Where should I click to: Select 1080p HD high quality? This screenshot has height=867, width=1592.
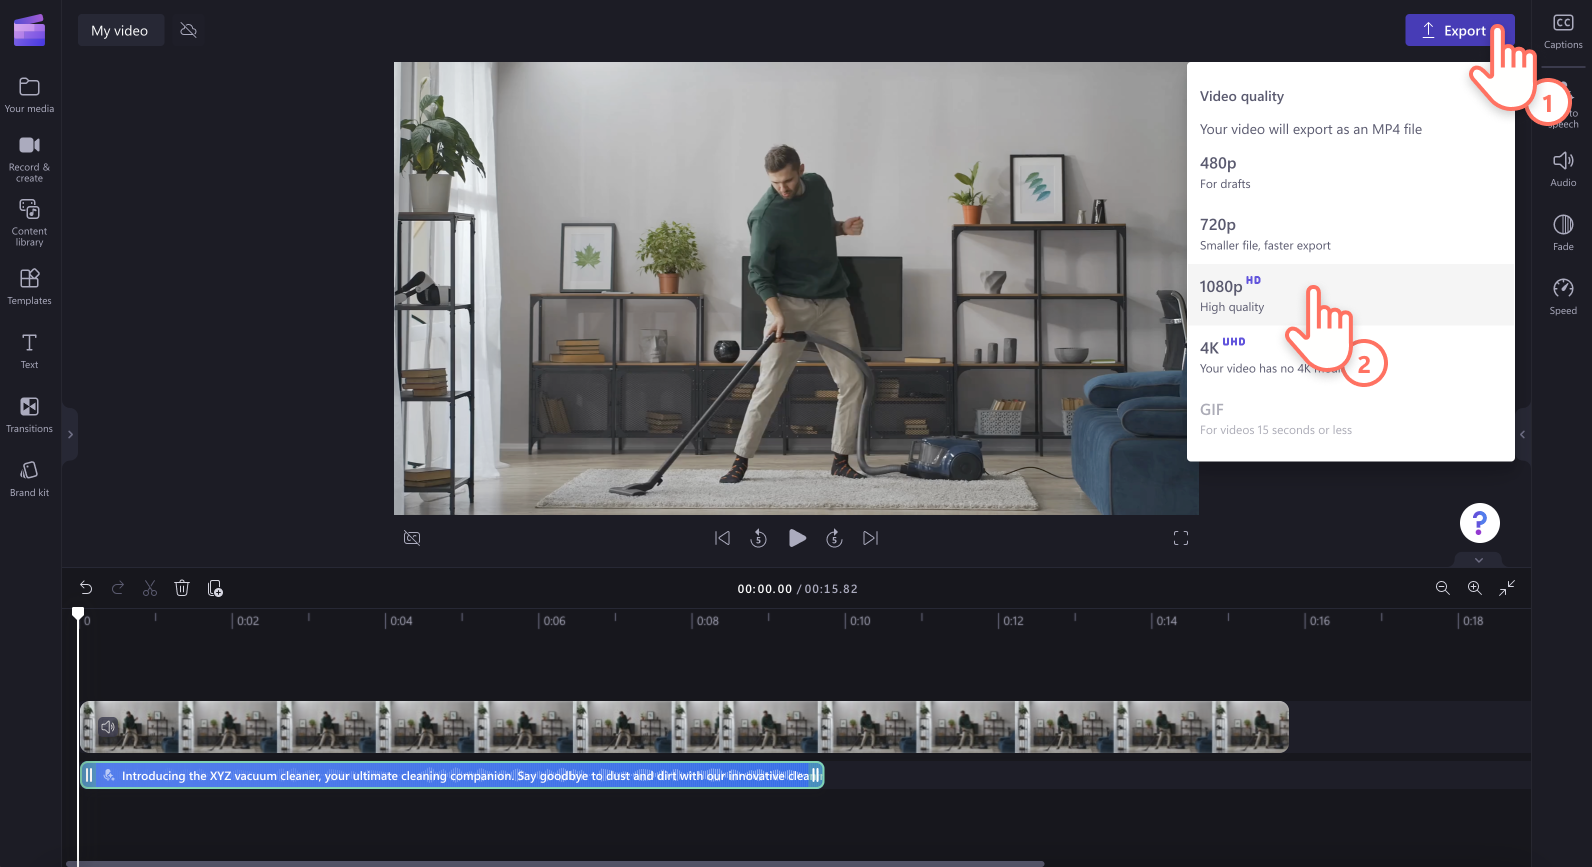(x=1350, y=295)
